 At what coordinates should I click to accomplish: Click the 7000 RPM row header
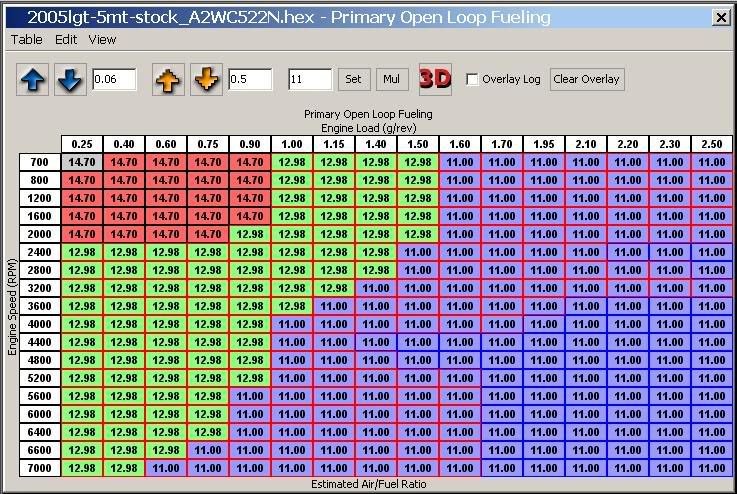[x=39, y=468]
